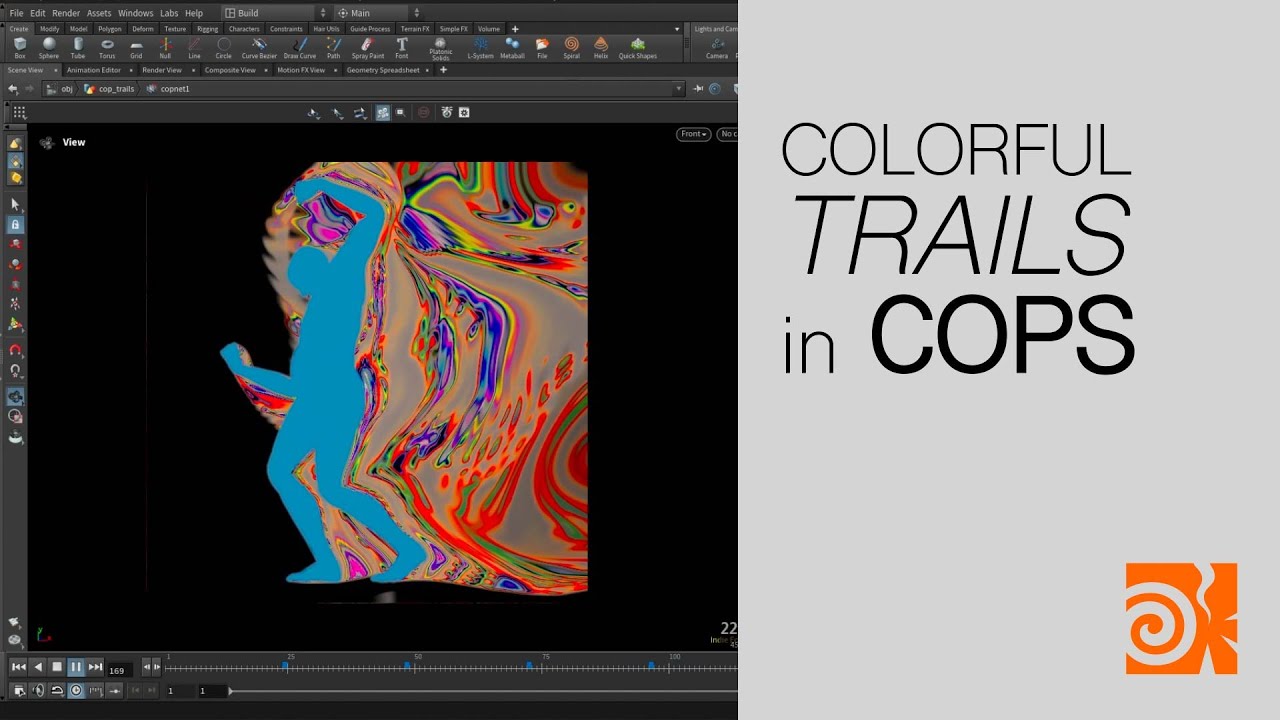Open the Polygon shelf tab
The height and width of the screenshot is (720, 1280).
(x=109, y=29)
